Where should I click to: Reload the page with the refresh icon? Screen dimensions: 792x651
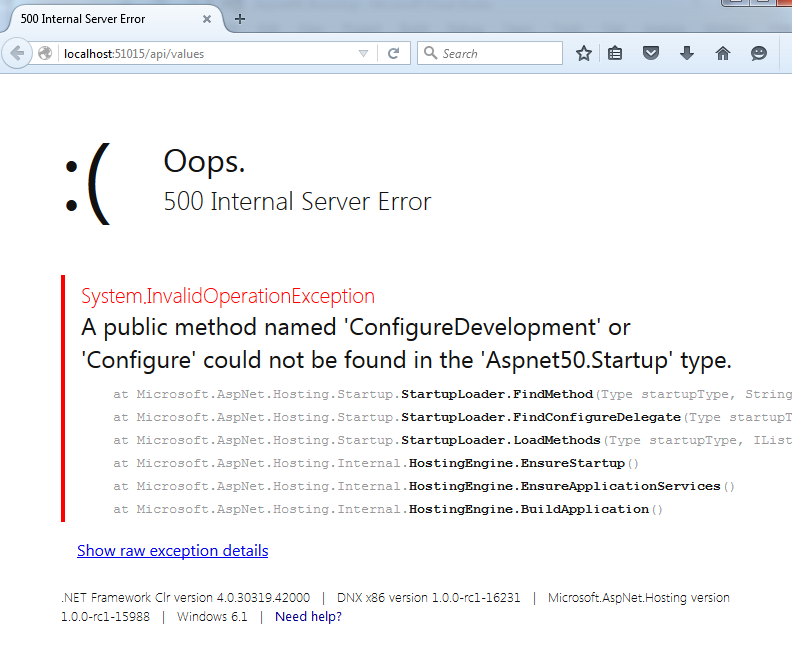pos(394,54)
